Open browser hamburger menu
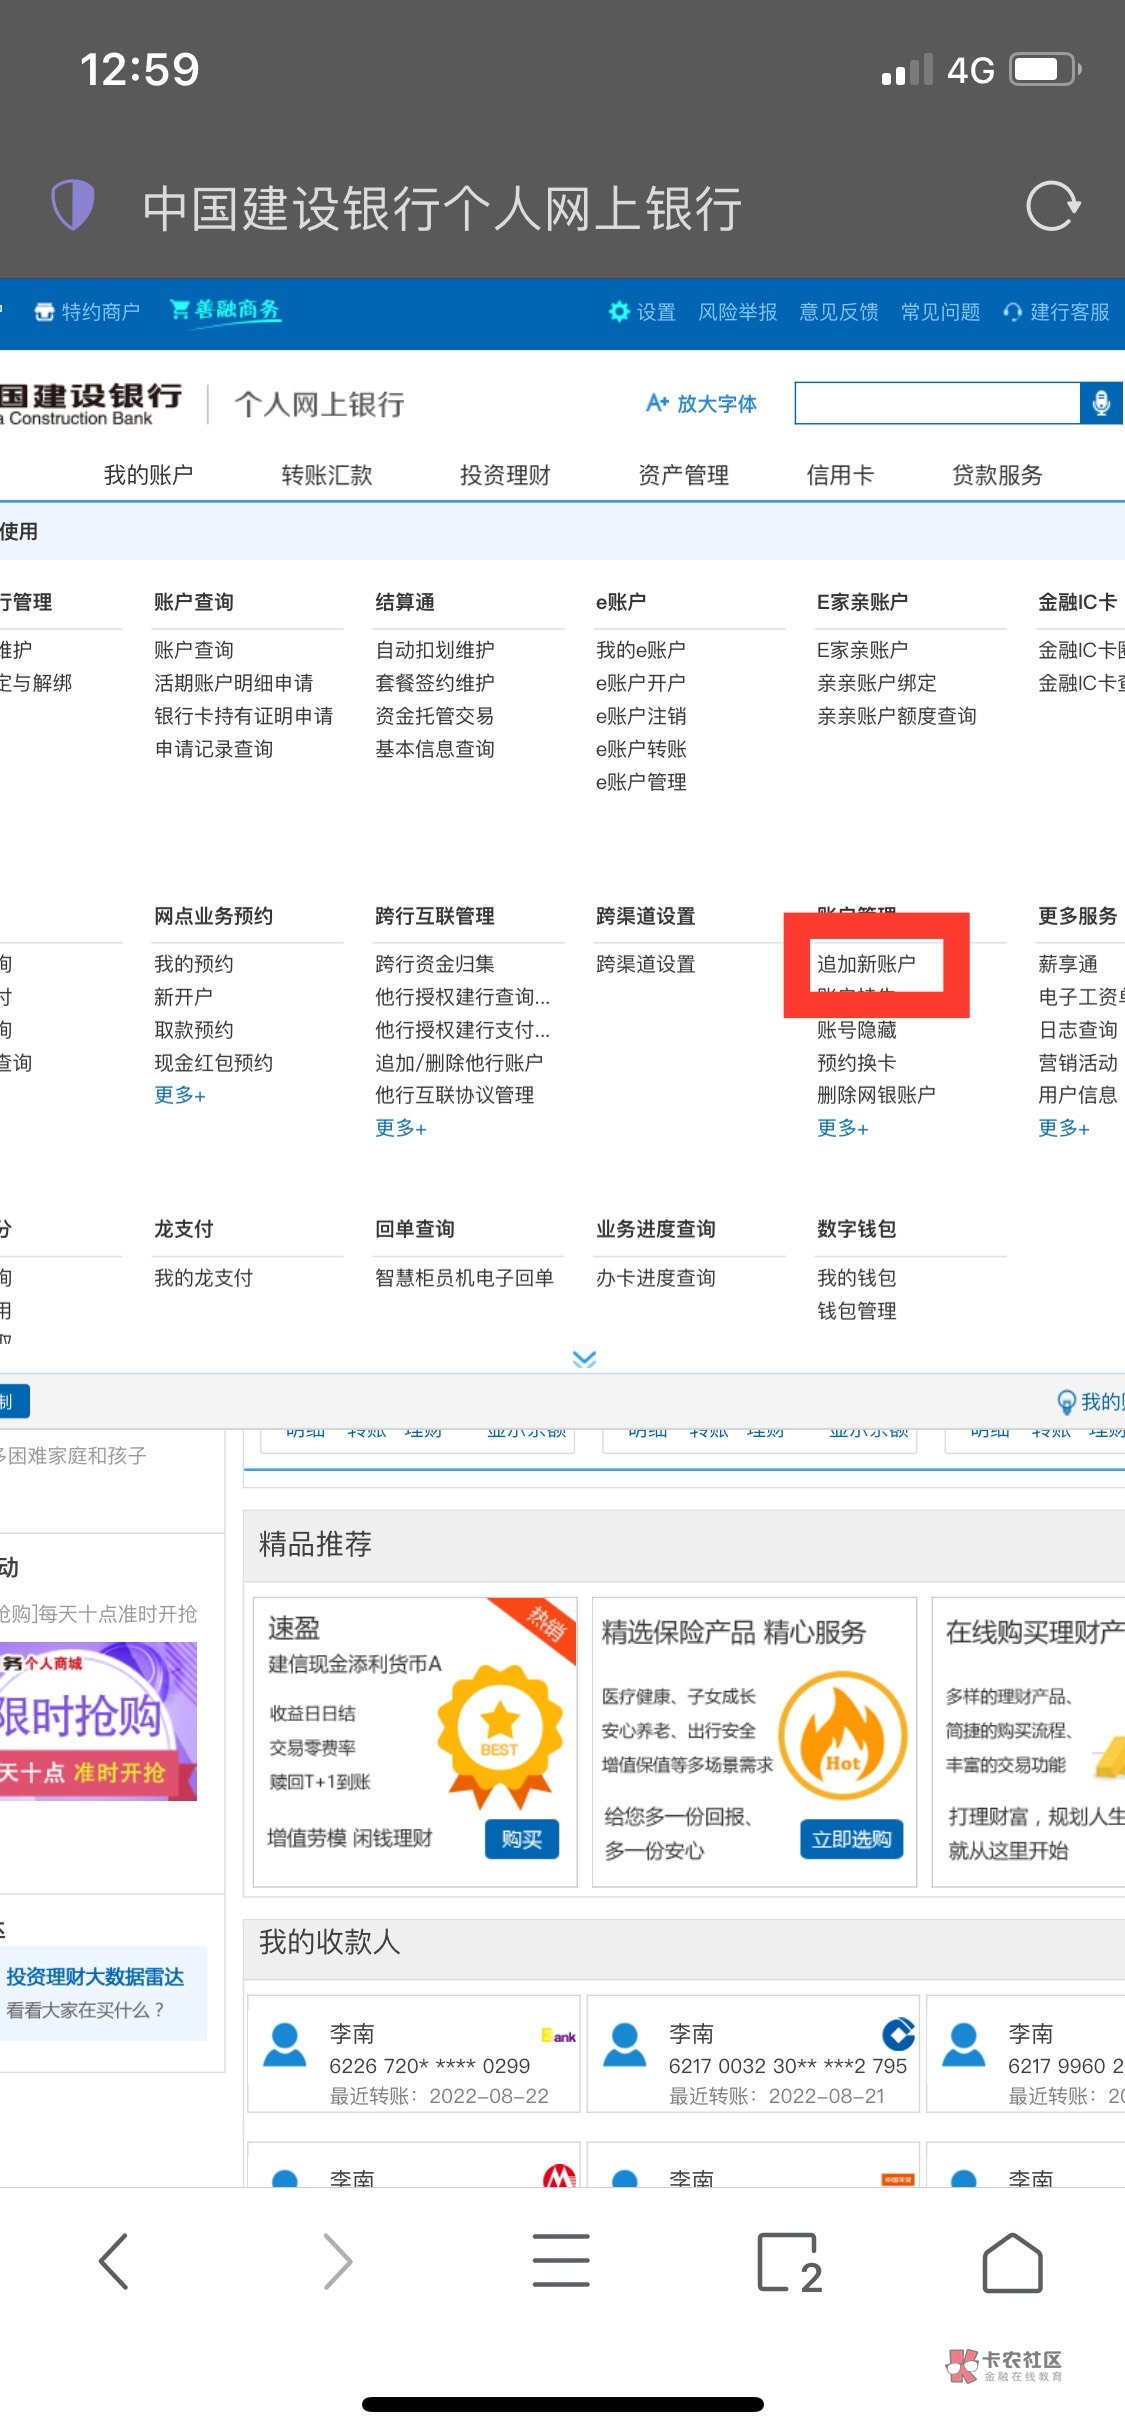This screenshot has height=2436, width=1125. tap(561, 2260)
